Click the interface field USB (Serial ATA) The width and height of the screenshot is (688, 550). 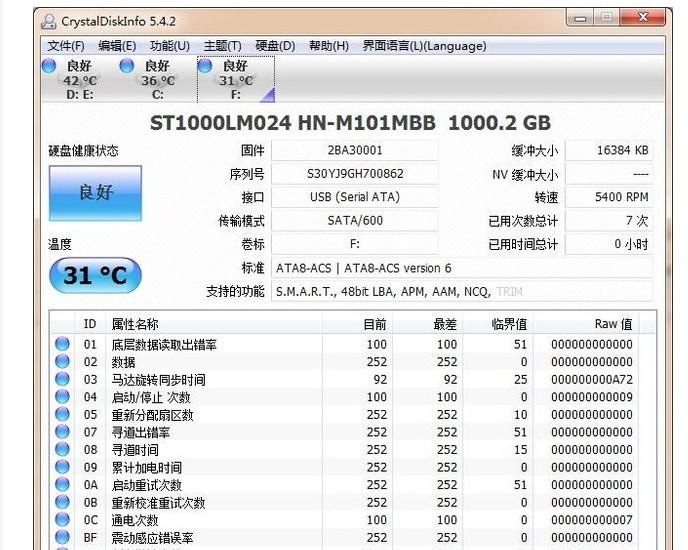(x=355, y=197)
